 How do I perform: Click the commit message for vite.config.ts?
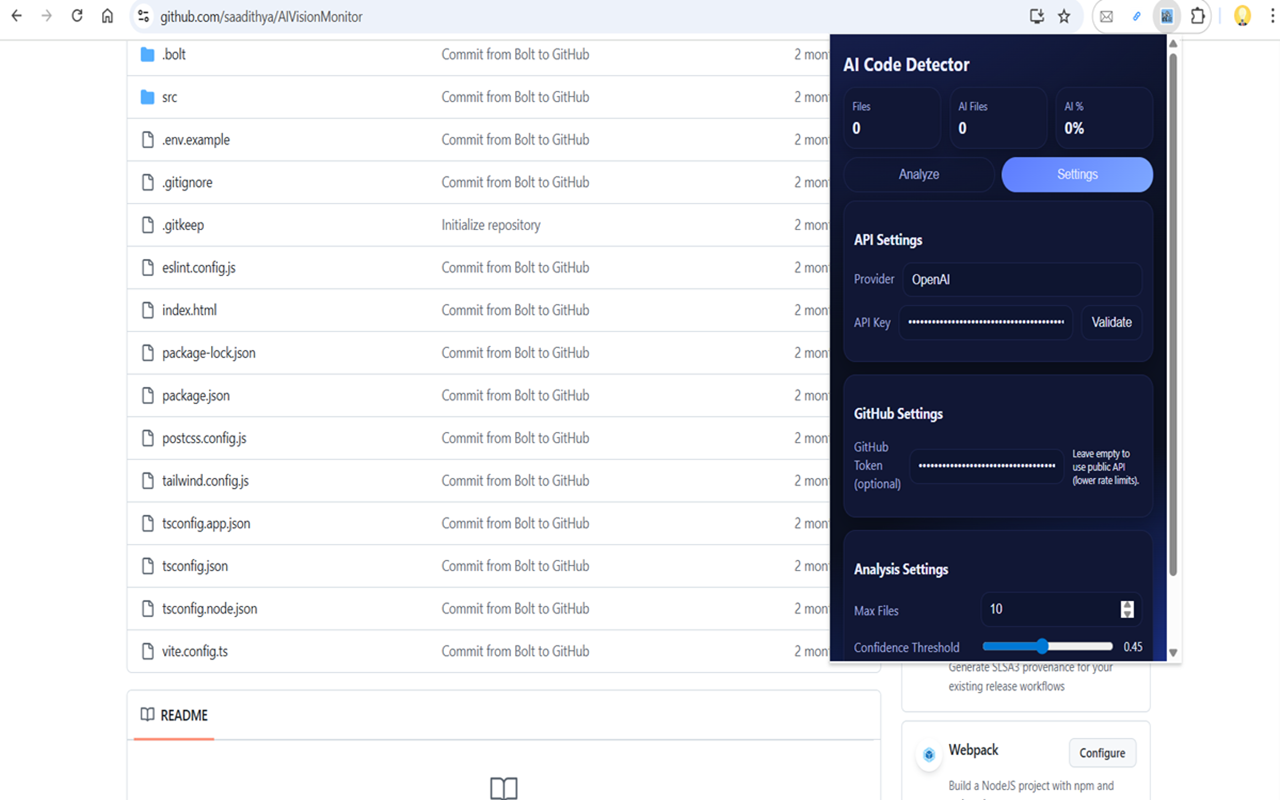coord(515,651)
